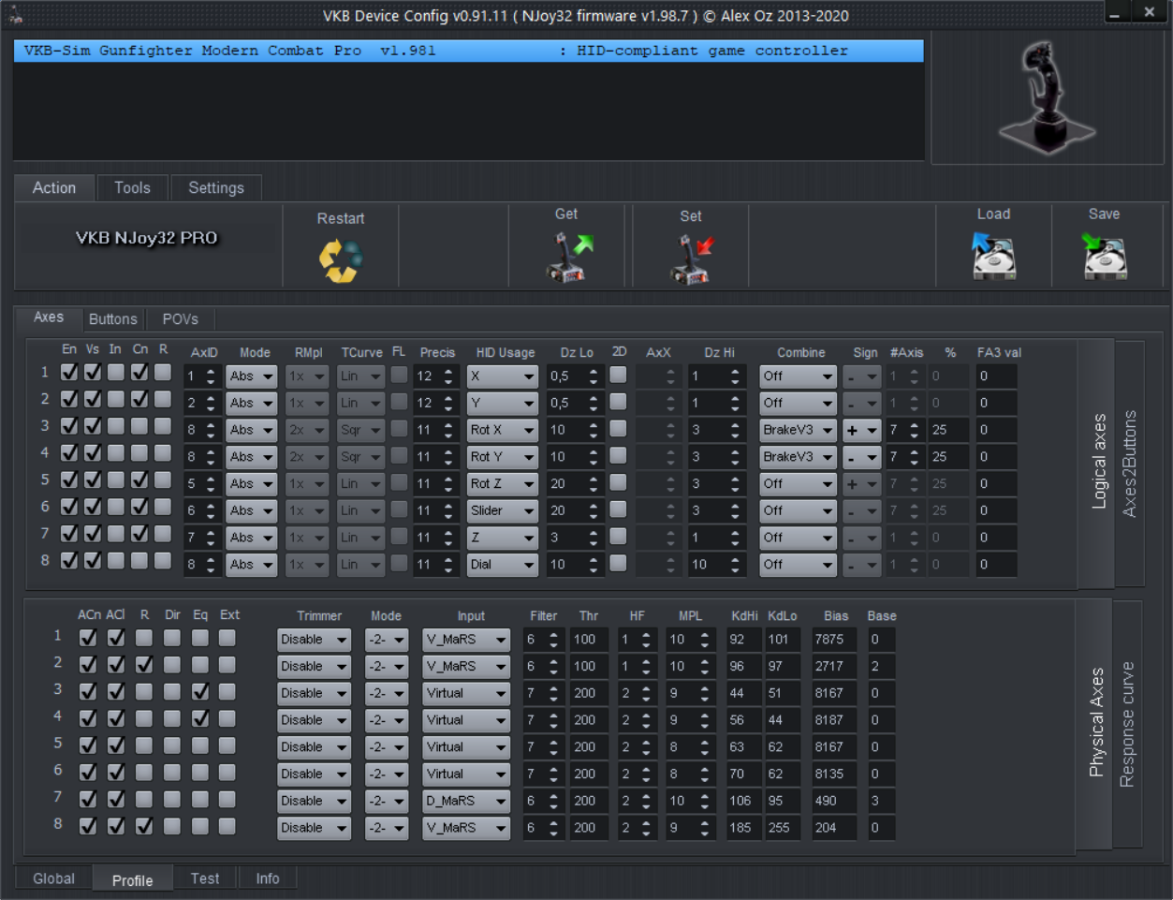Viewport: 1173px width, 900px height.
Task: Click the Save disk icon
Action: pyautogui.click(x=1104, y=255)
